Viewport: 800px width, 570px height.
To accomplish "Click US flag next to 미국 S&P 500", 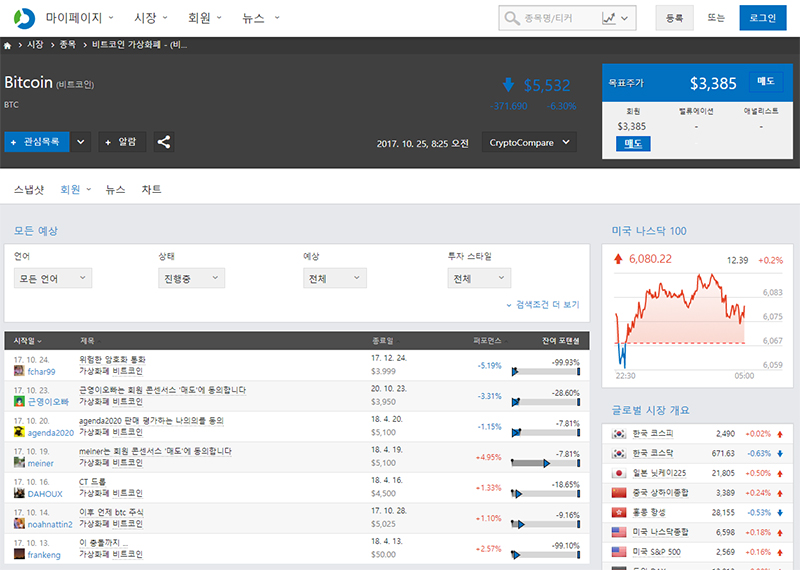I will point(618,552).
